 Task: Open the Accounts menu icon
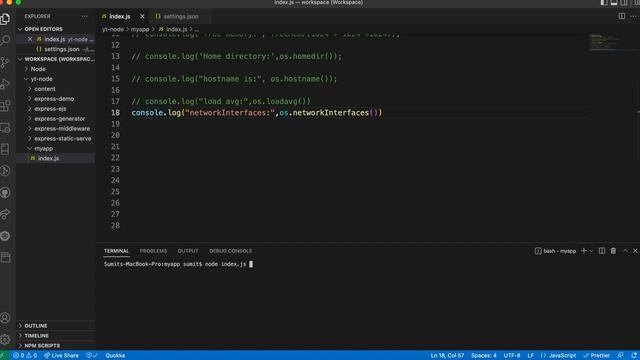click(x=6, y=318)
